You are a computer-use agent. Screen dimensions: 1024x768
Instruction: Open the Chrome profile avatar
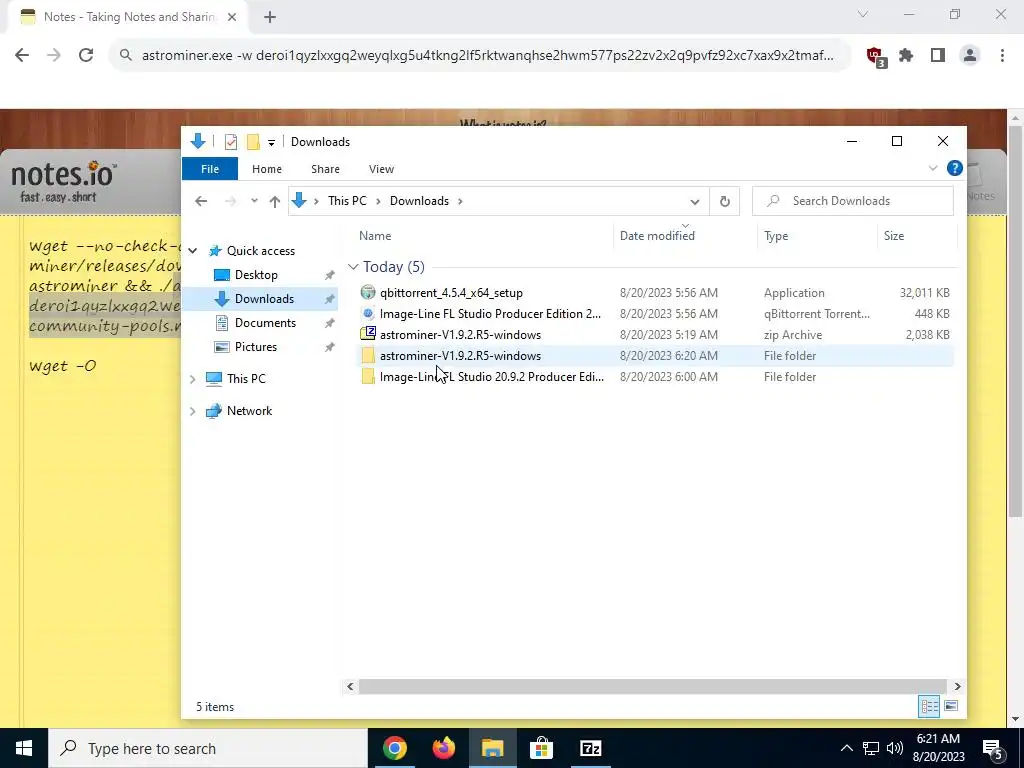970,56
